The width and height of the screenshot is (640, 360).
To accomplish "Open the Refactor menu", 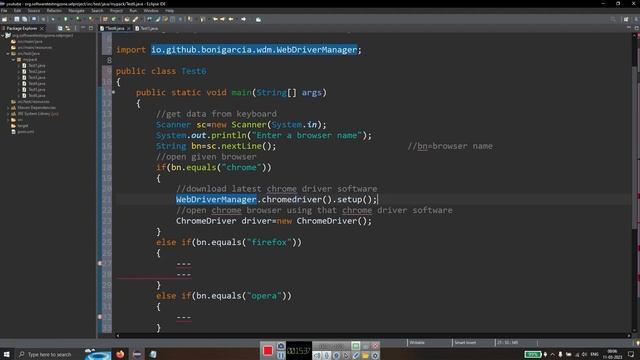I will point(54,11).
